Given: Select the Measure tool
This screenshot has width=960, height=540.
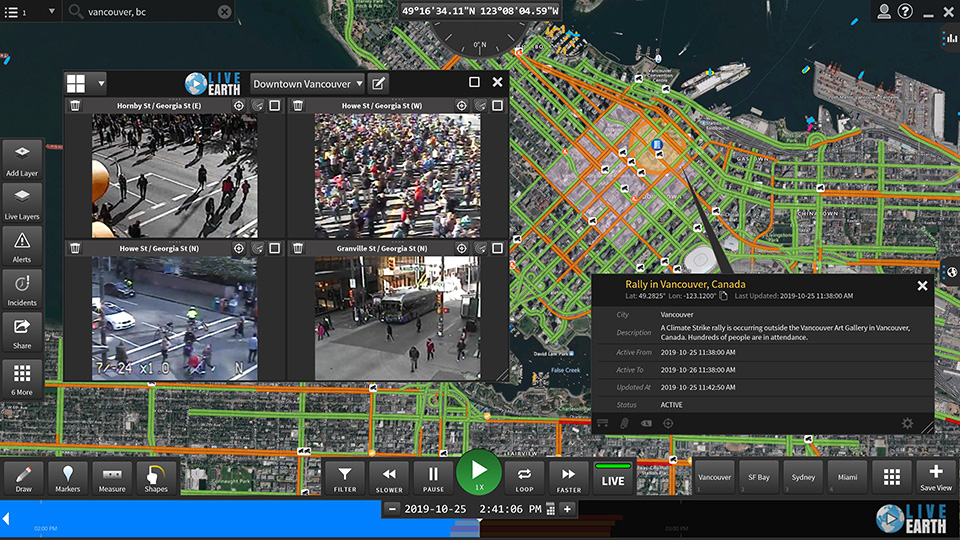Looking at the screenshot, I should (112, 478).
